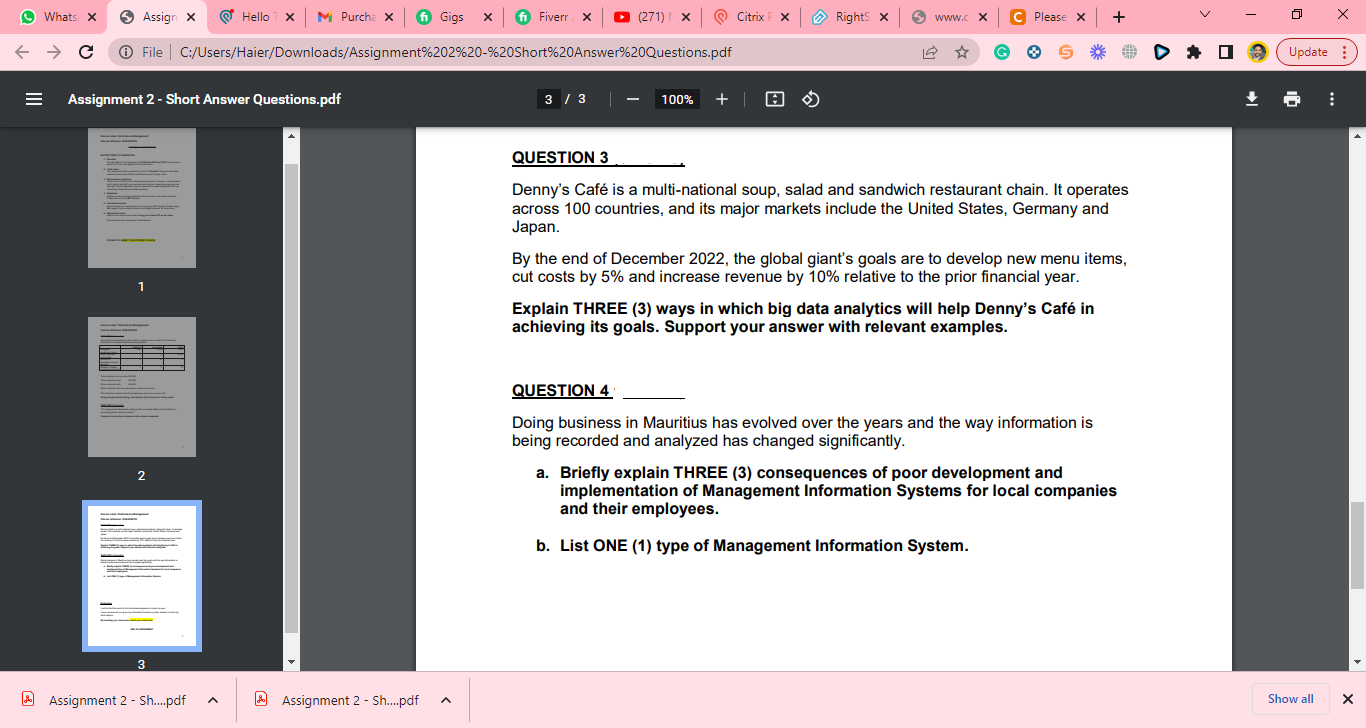
Task: Select page 3 thumbnail
Action: (142, 576)
